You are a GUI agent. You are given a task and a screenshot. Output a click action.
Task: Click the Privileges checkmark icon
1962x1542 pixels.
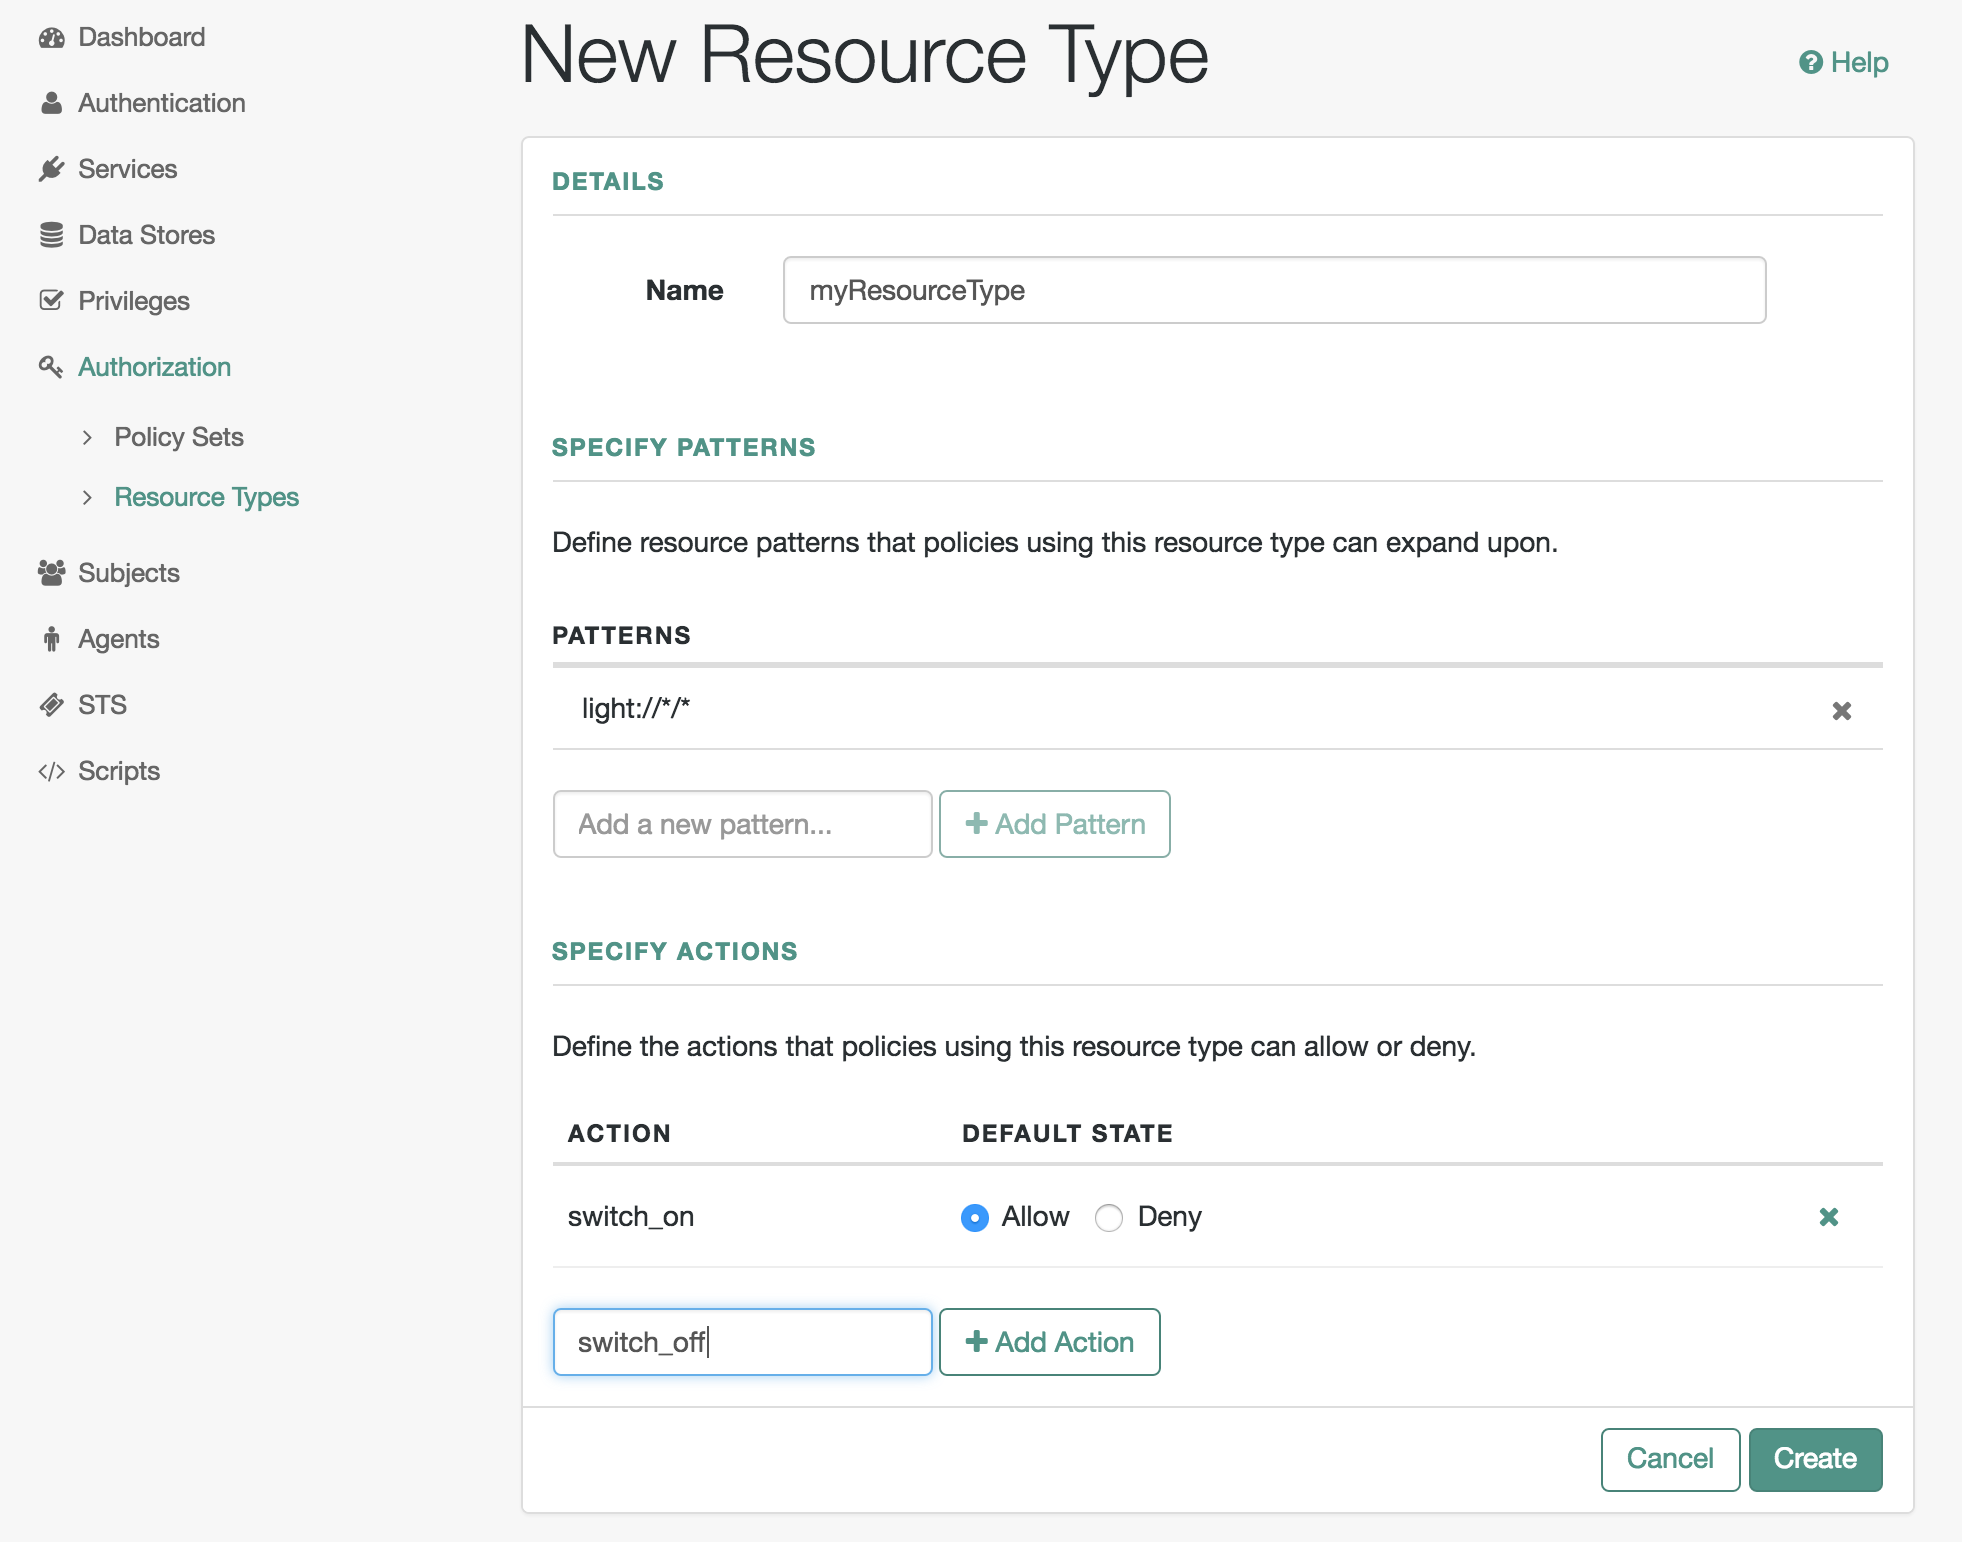tap(52, 301)
